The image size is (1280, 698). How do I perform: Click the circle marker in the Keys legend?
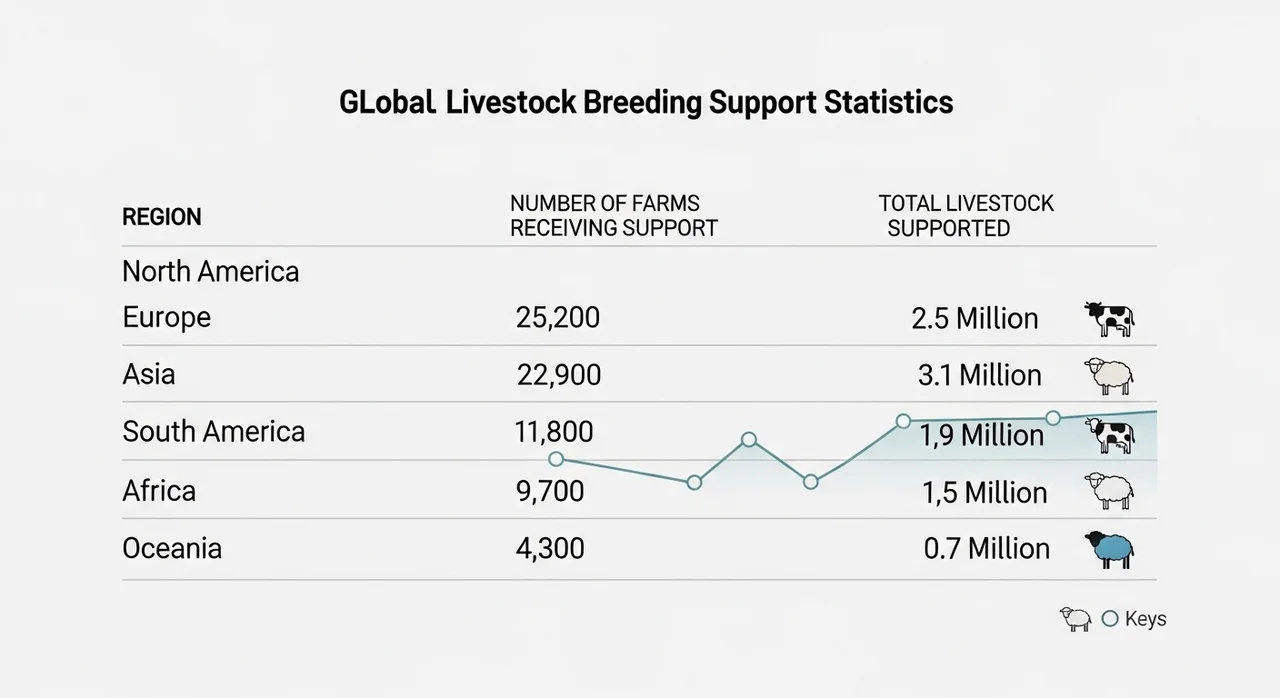point(1109,619)
